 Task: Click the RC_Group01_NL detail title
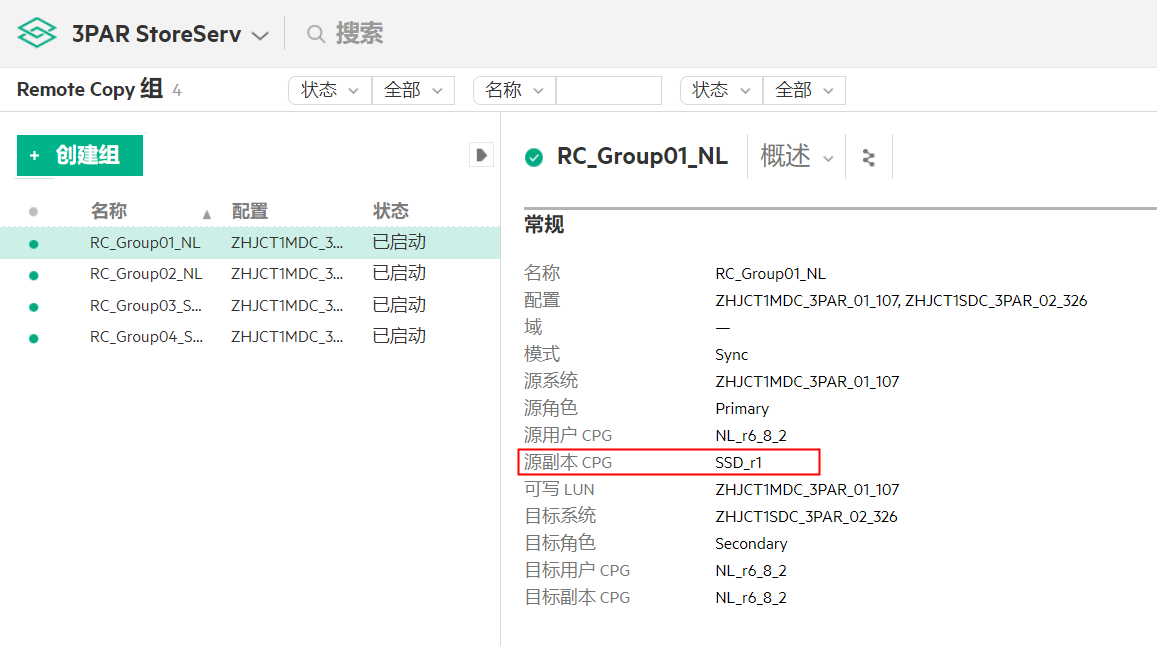coord(642,157)
